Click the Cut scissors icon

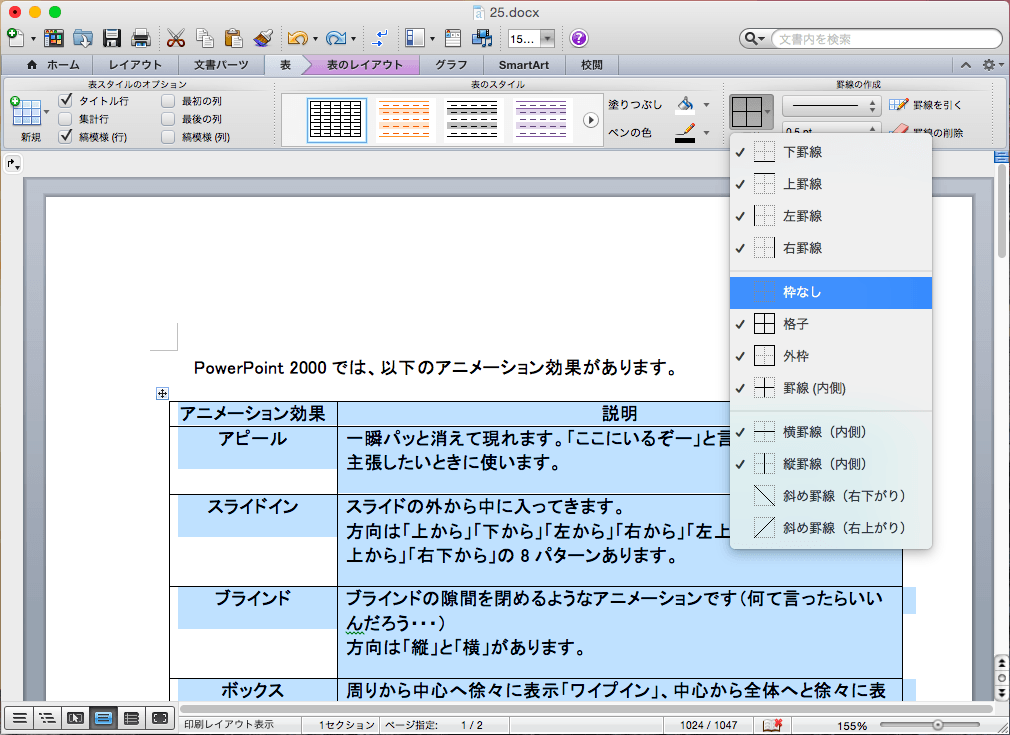point(176,38)
